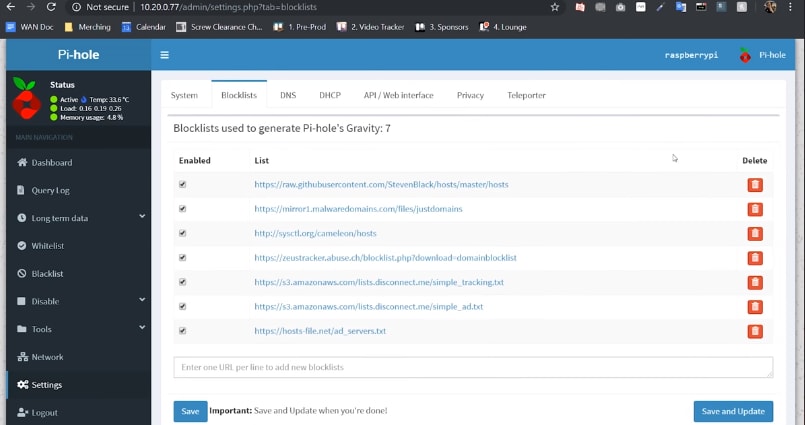The width and height of the screenshot is (805, 425).
Task: Open the sysctl.org cameleon hosts link
Action: (x=315, y=233)
